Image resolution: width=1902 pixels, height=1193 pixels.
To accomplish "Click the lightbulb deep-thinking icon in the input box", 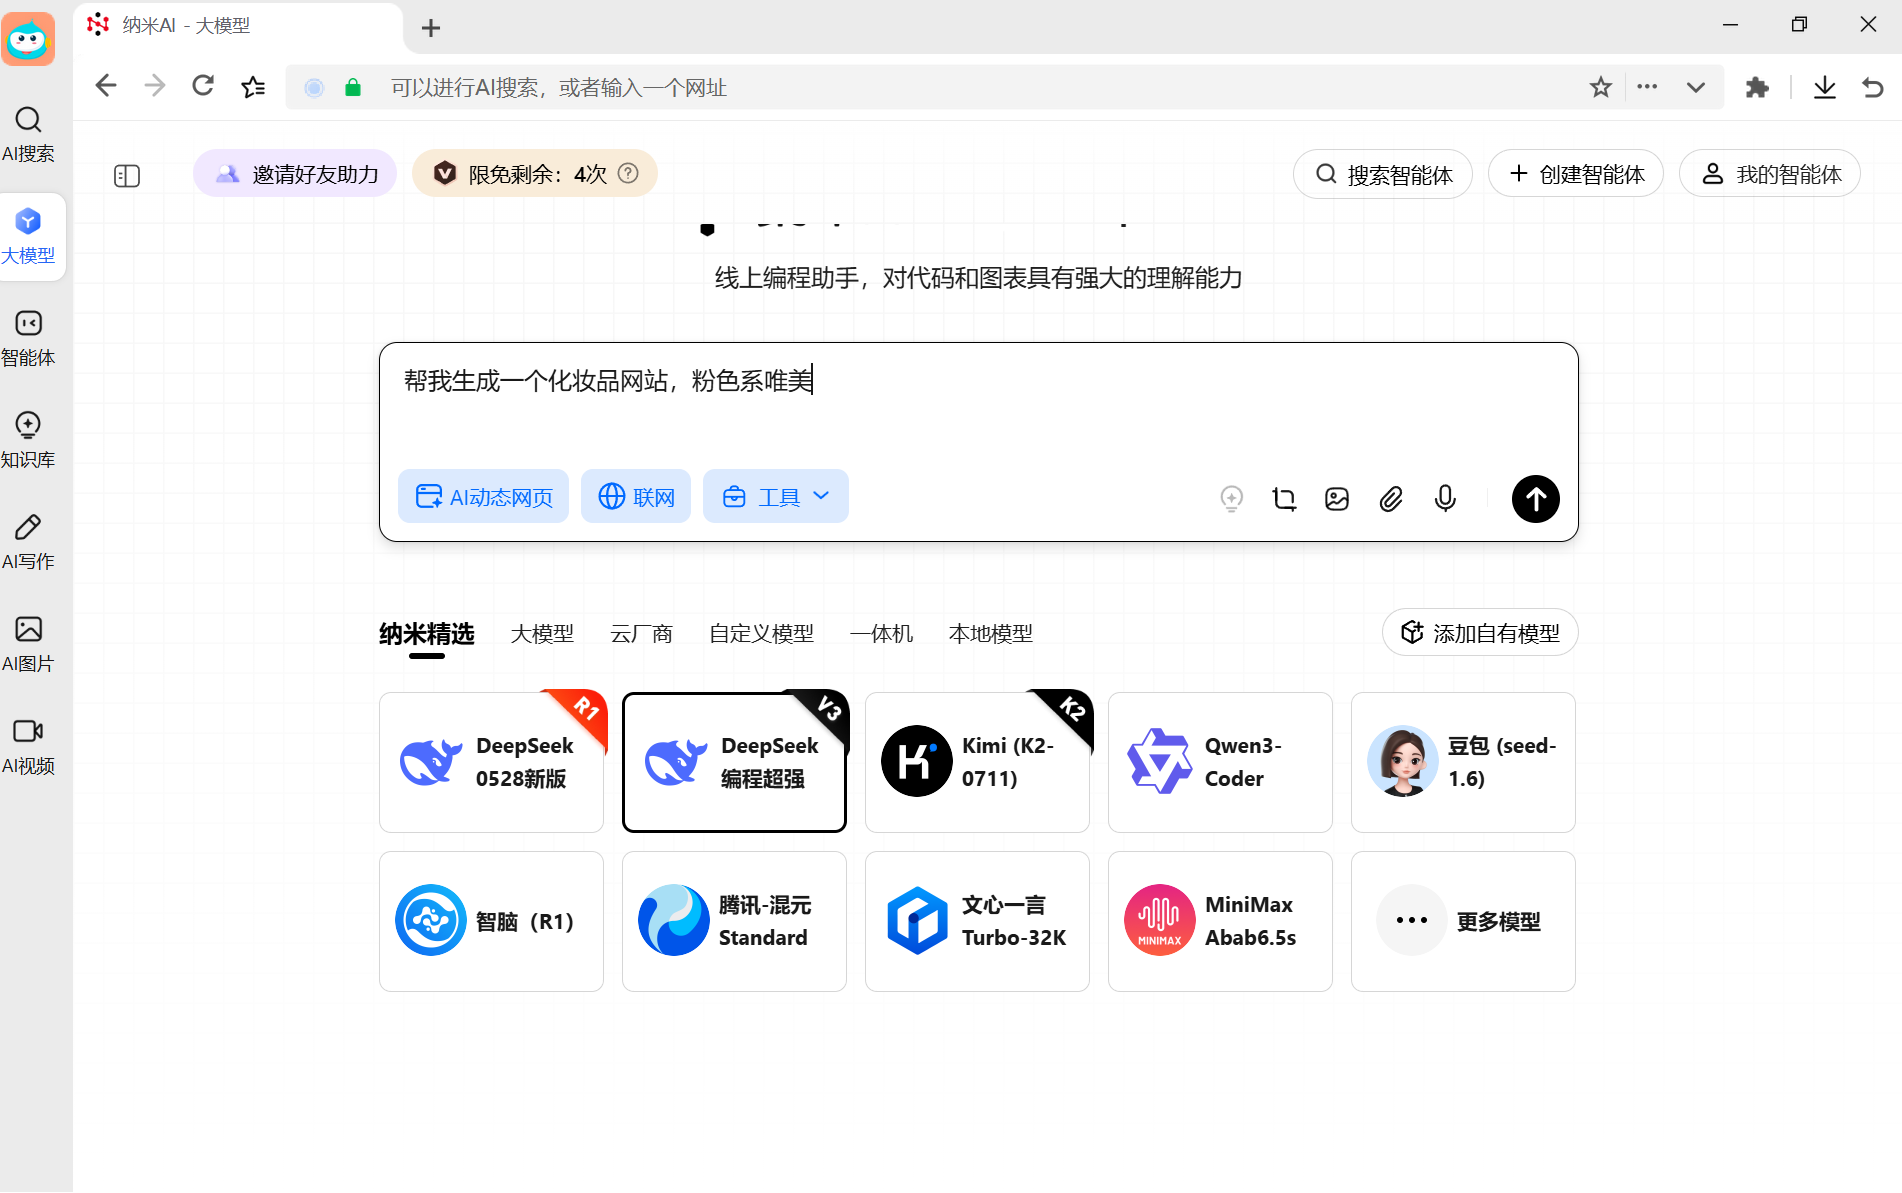I will pyautogui.click(x=1231, y=498).
